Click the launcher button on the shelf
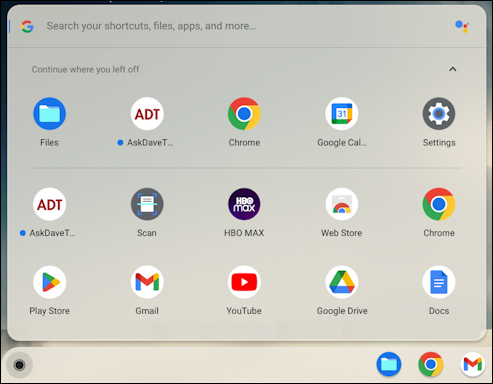Screen dimensions: 493x384 pos(19,365)
